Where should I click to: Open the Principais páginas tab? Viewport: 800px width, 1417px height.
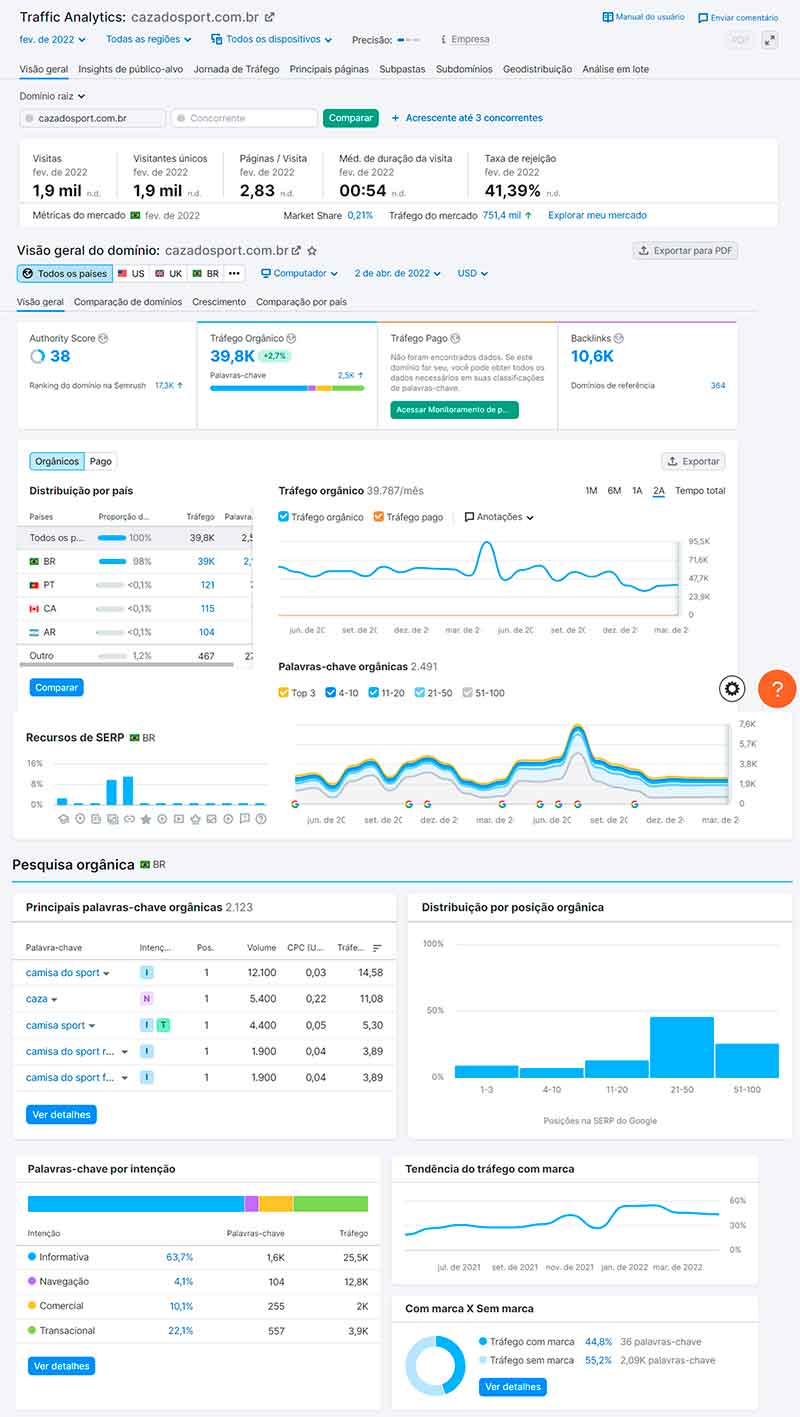(x=329, y=69)
